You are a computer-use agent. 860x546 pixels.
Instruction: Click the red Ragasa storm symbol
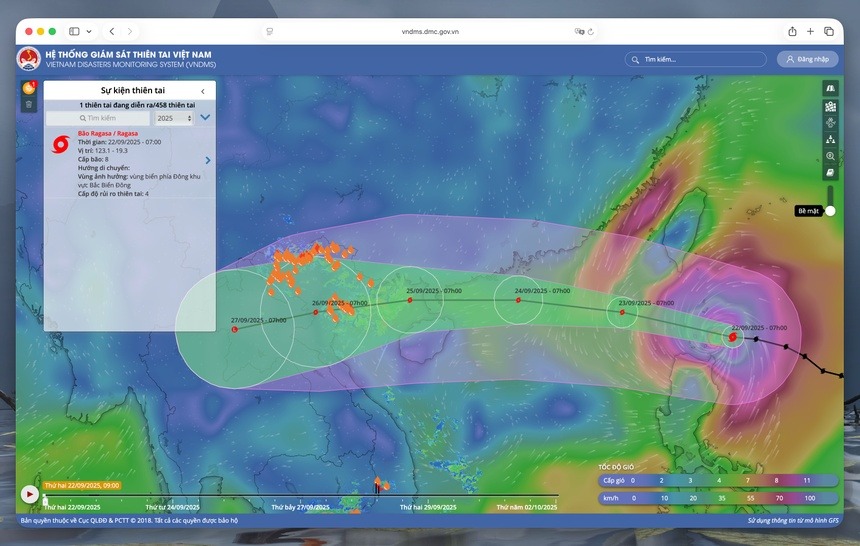(x=61, y=144)
